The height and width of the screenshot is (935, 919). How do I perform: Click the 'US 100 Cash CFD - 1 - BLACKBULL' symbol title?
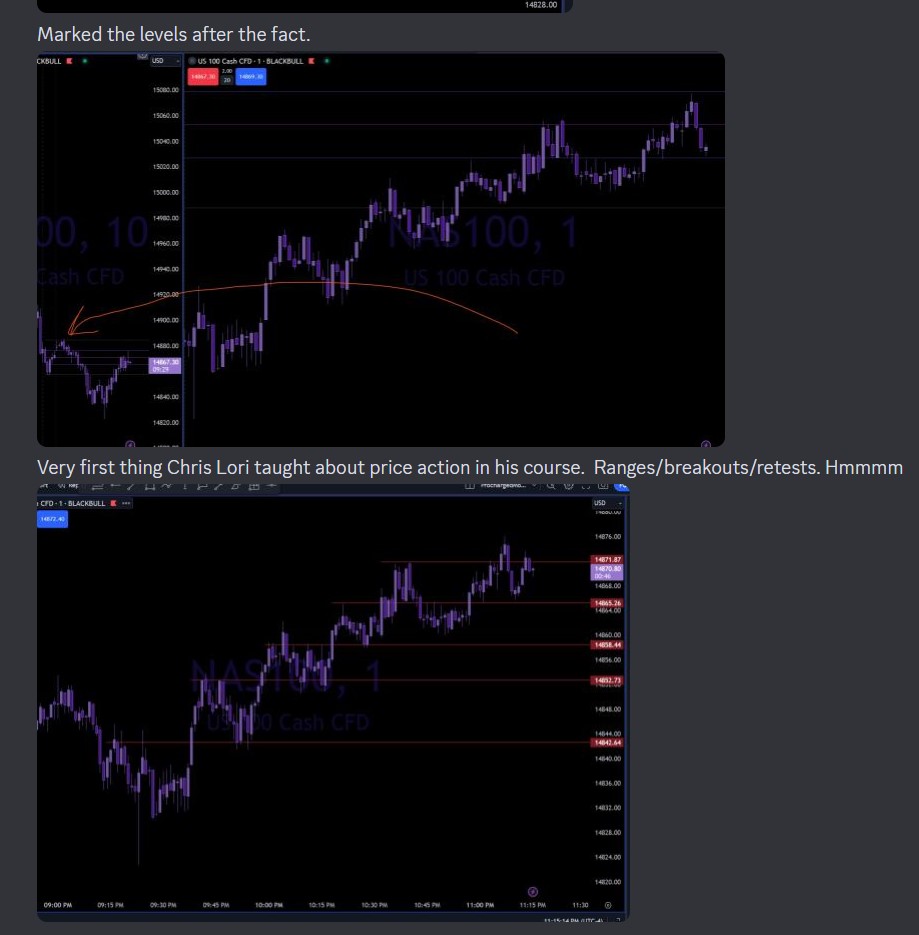click(x=250, y=61)
